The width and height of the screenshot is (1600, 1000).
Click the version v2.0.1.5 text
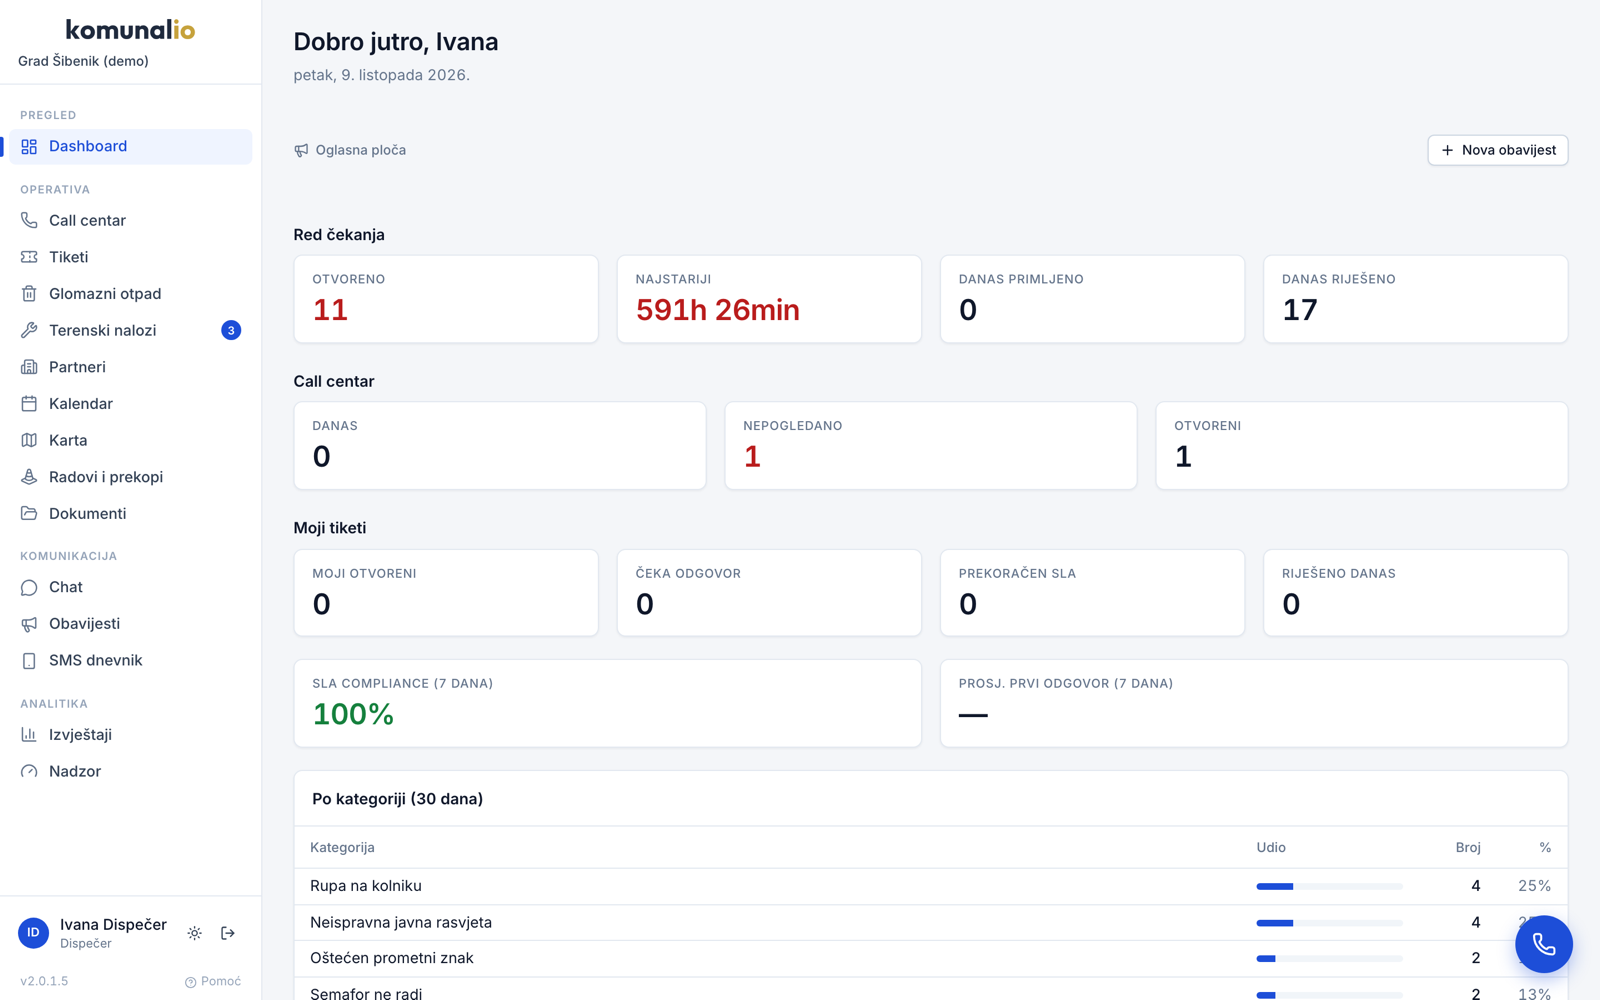(44, 981)
